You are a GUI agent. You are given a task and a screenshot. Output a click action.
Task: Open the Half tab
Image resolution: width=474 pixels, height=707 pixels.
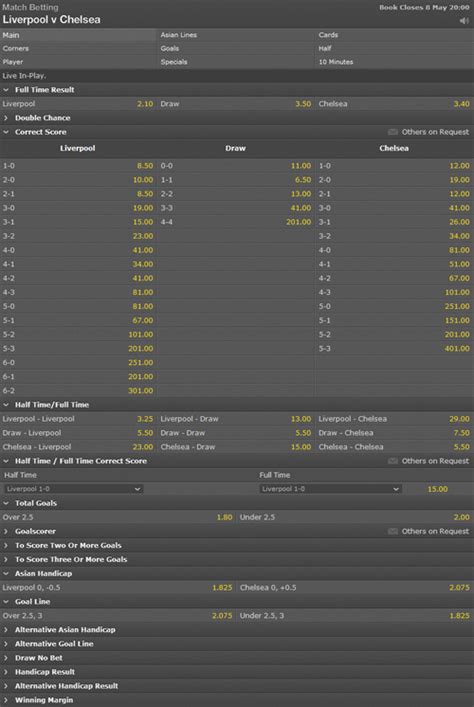coord(395,49)
